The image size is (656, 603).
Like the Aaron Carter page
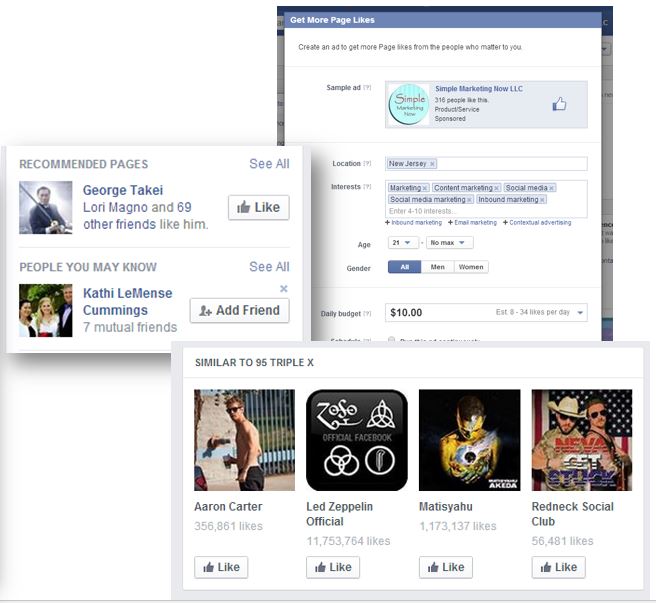221,567
